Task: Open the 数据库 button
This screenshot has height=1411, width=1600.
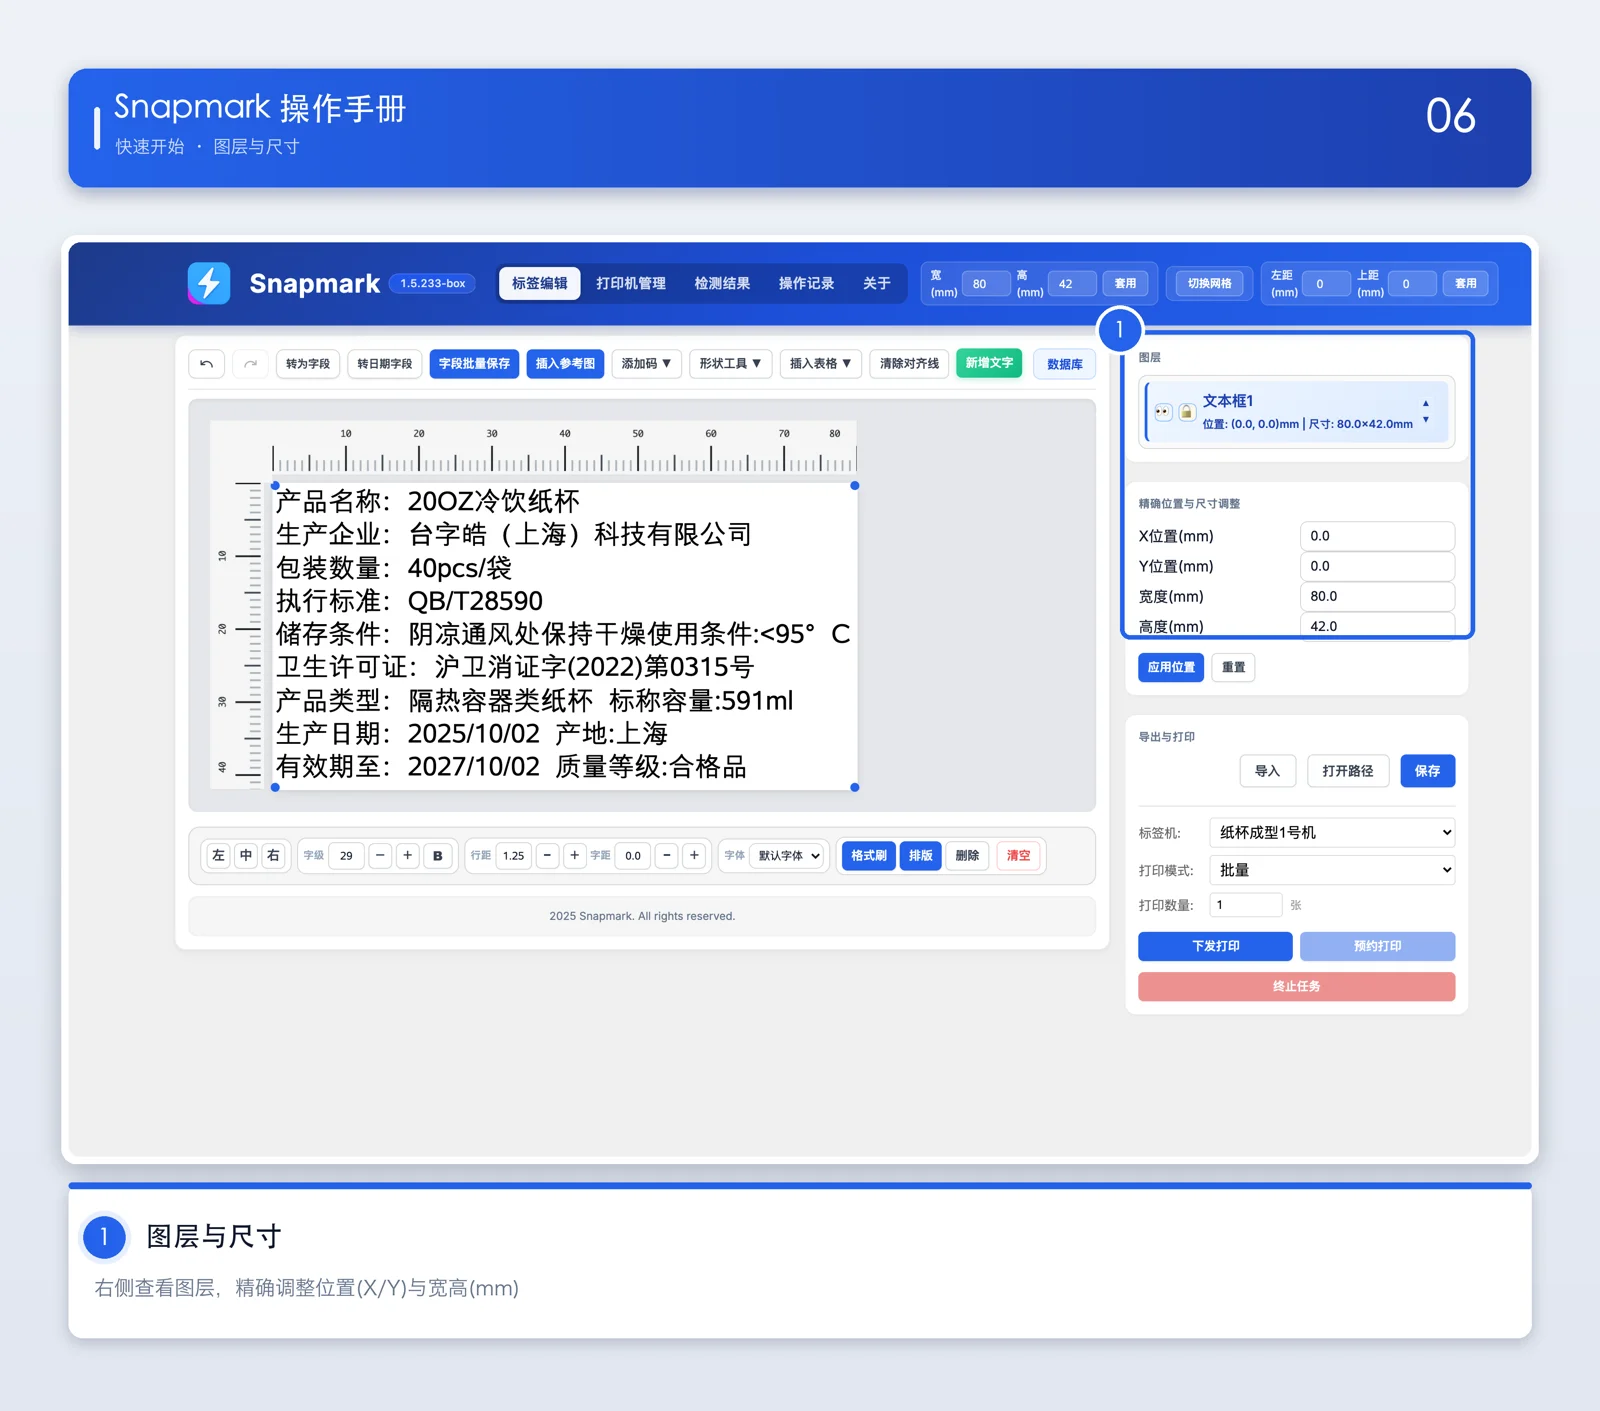Action: 1065,364
